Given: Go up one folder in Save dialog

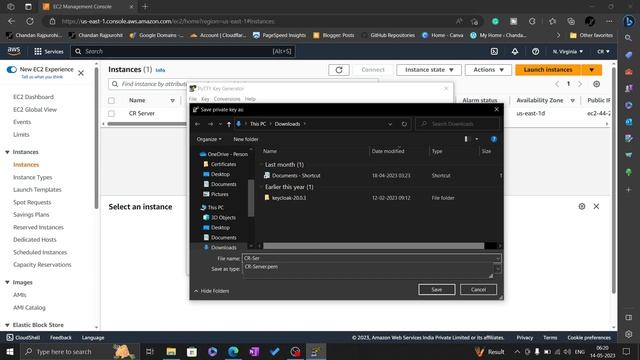Looking at the screenshot, I should 229,124.
